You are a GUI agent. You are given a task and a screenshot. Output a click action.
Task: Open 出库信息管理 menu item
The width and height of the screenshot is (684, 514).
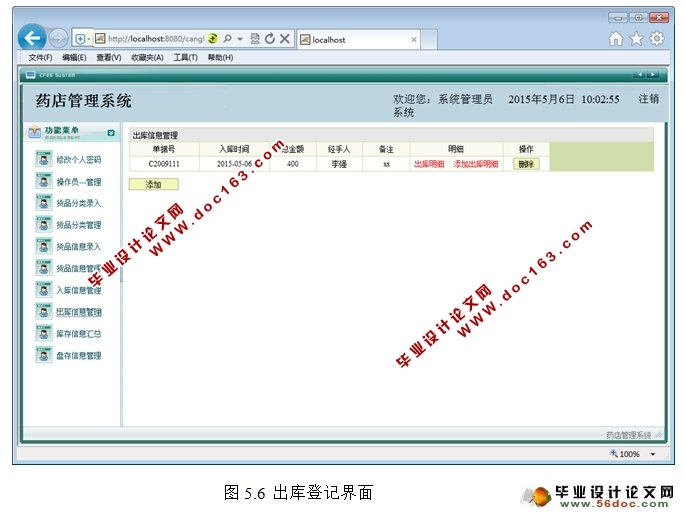tap(79, 312)
